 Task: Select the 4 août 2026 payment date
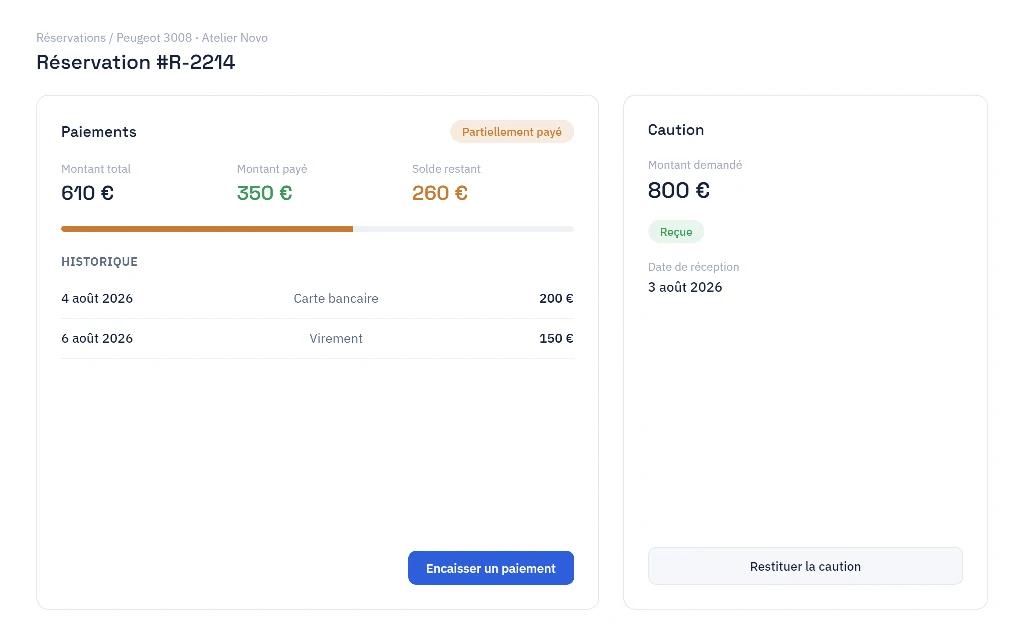click(x=97, y=298)
